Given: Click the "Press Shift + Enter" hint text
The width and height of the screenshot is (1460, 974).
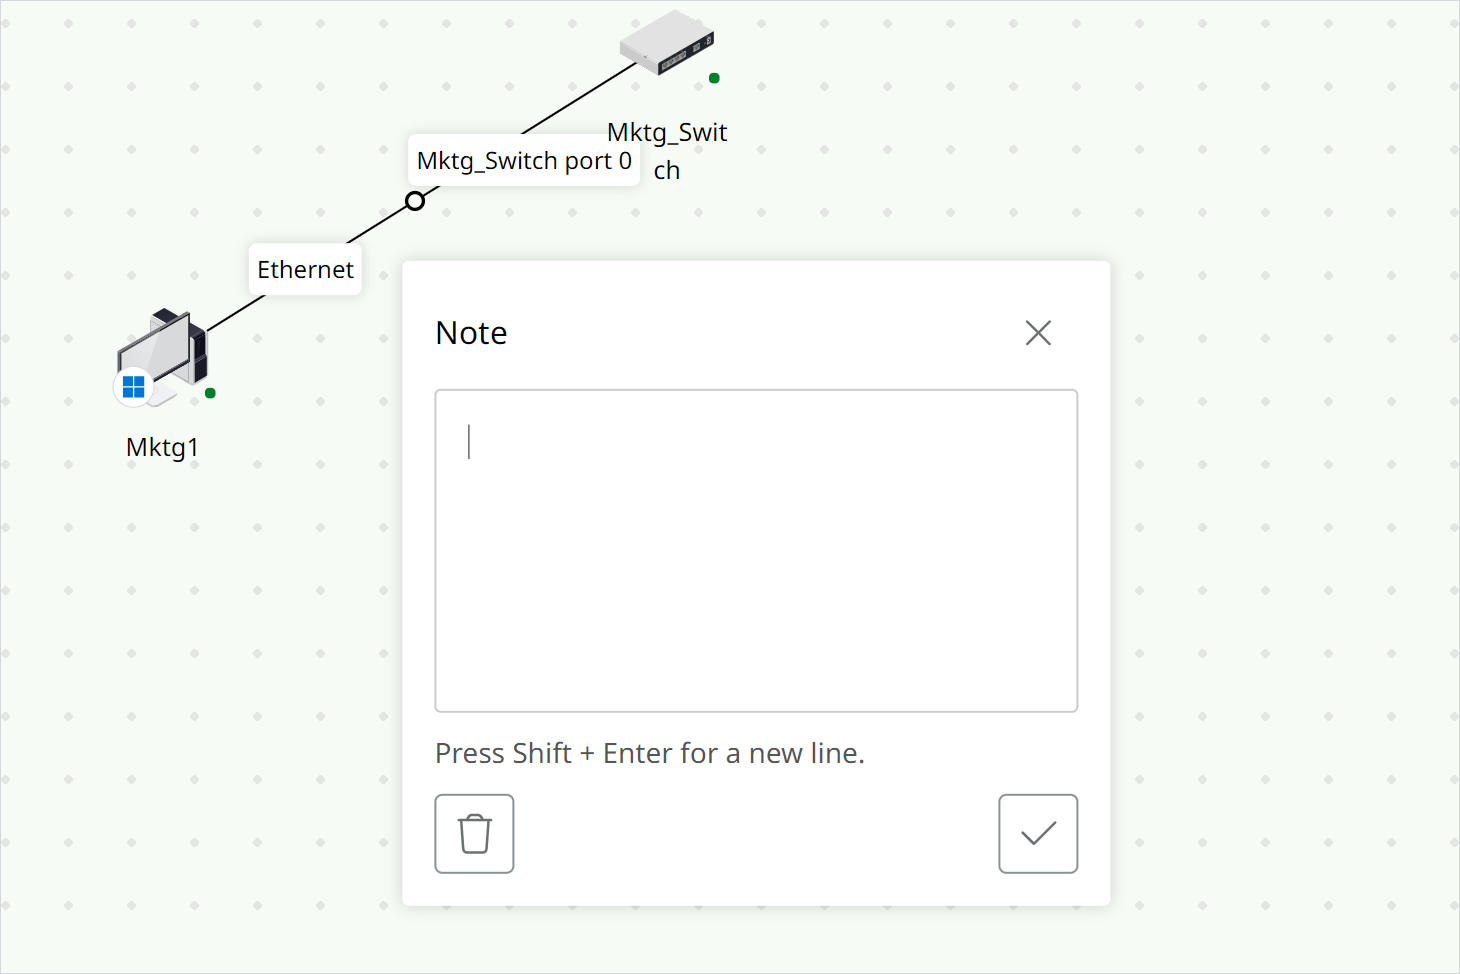Looking at the screenshot, I should pos(649,753).
